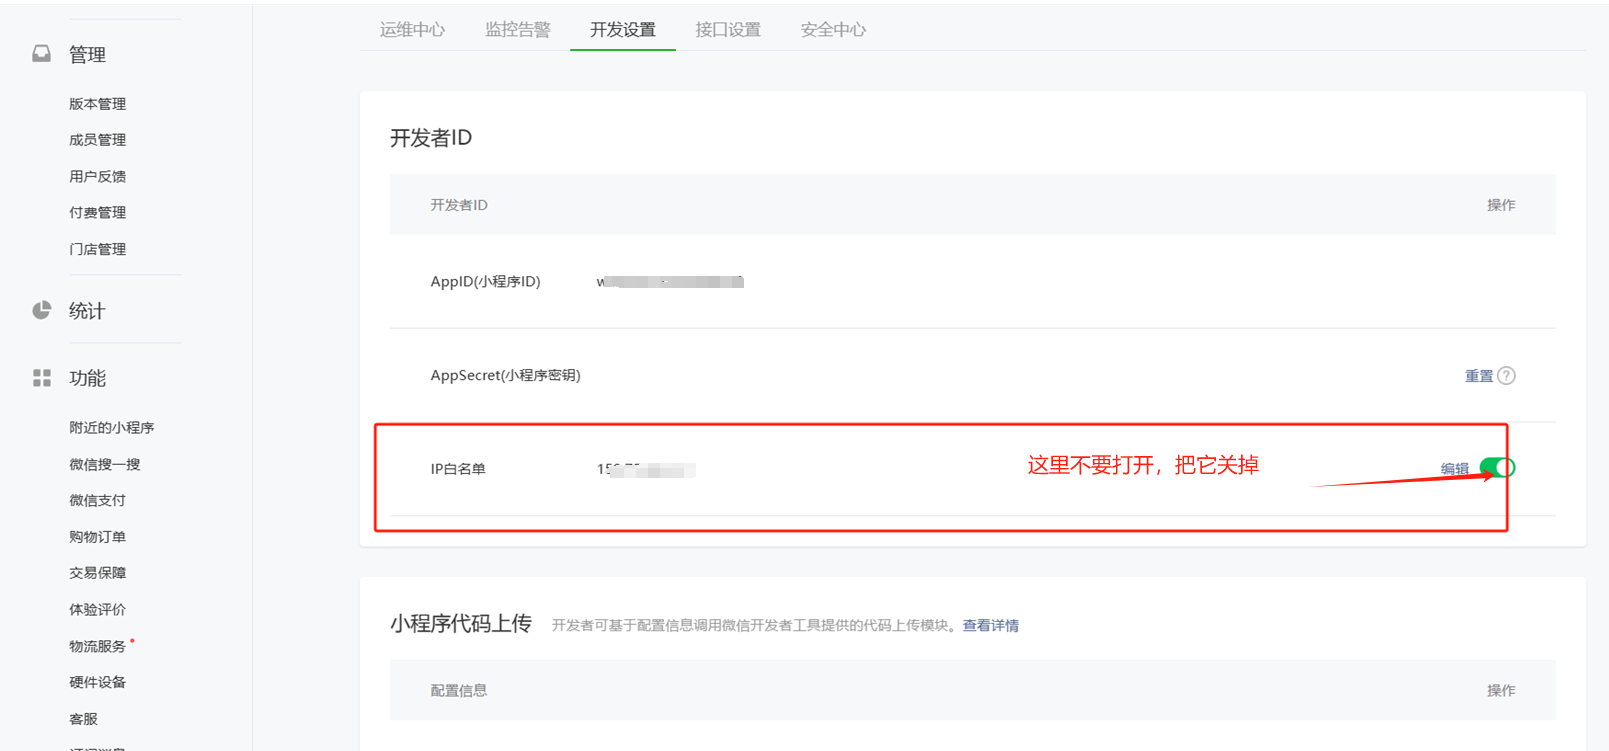Click the 统计 pie chart icon
Screen dimensions: 1609x751
tap(41, 311)
